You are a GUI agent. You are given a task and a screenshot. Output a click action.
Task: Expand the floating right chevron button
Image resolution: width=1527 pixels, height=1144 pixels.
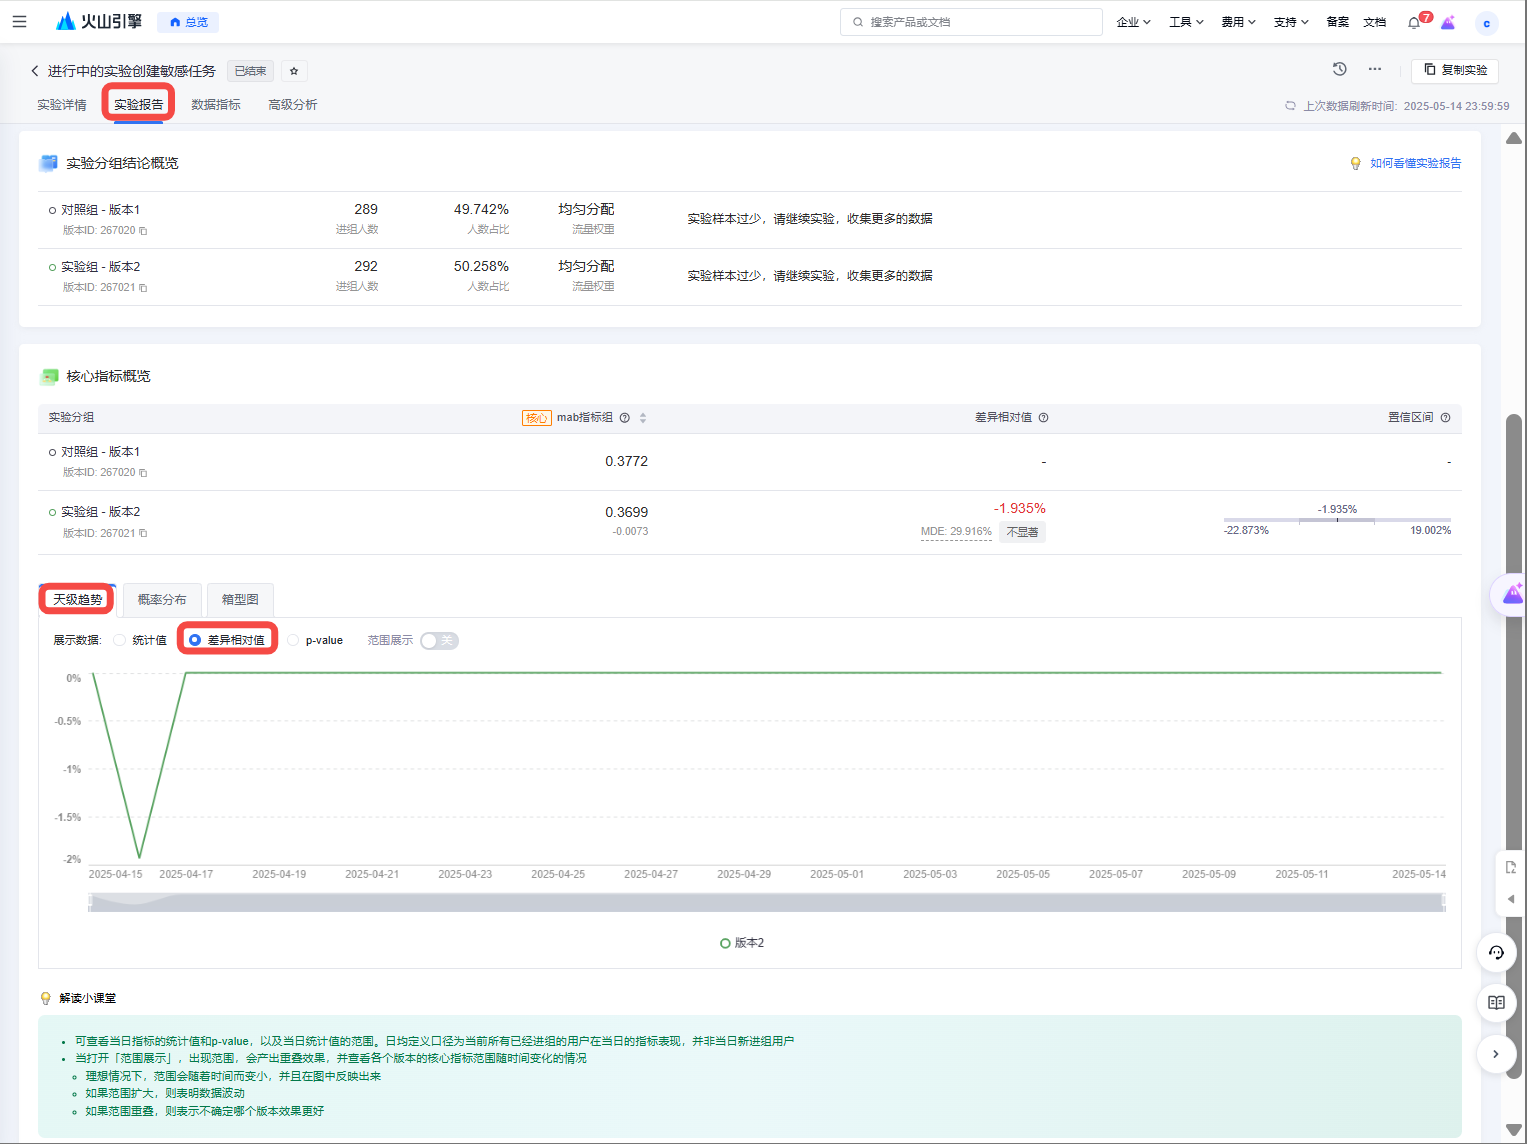click(1497, 1054)
